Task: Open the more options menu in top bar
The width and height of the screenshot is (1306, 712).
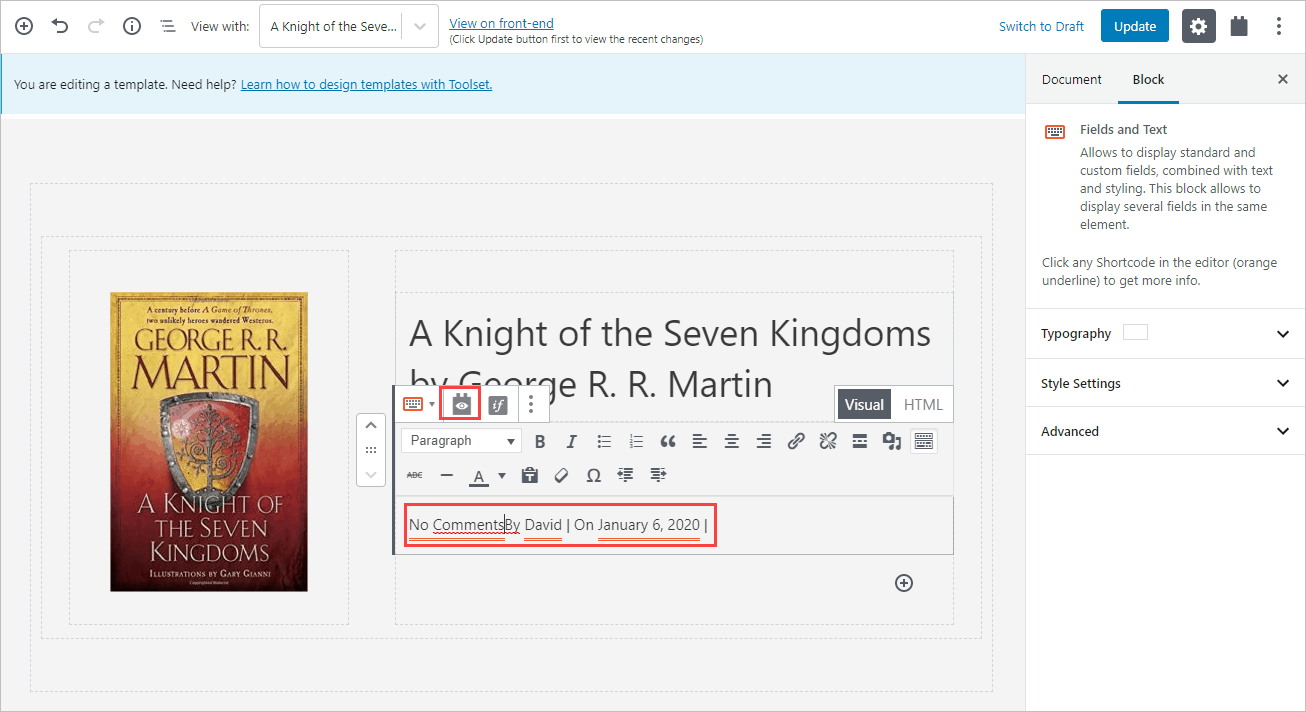Action: [x=1279, y=26]
